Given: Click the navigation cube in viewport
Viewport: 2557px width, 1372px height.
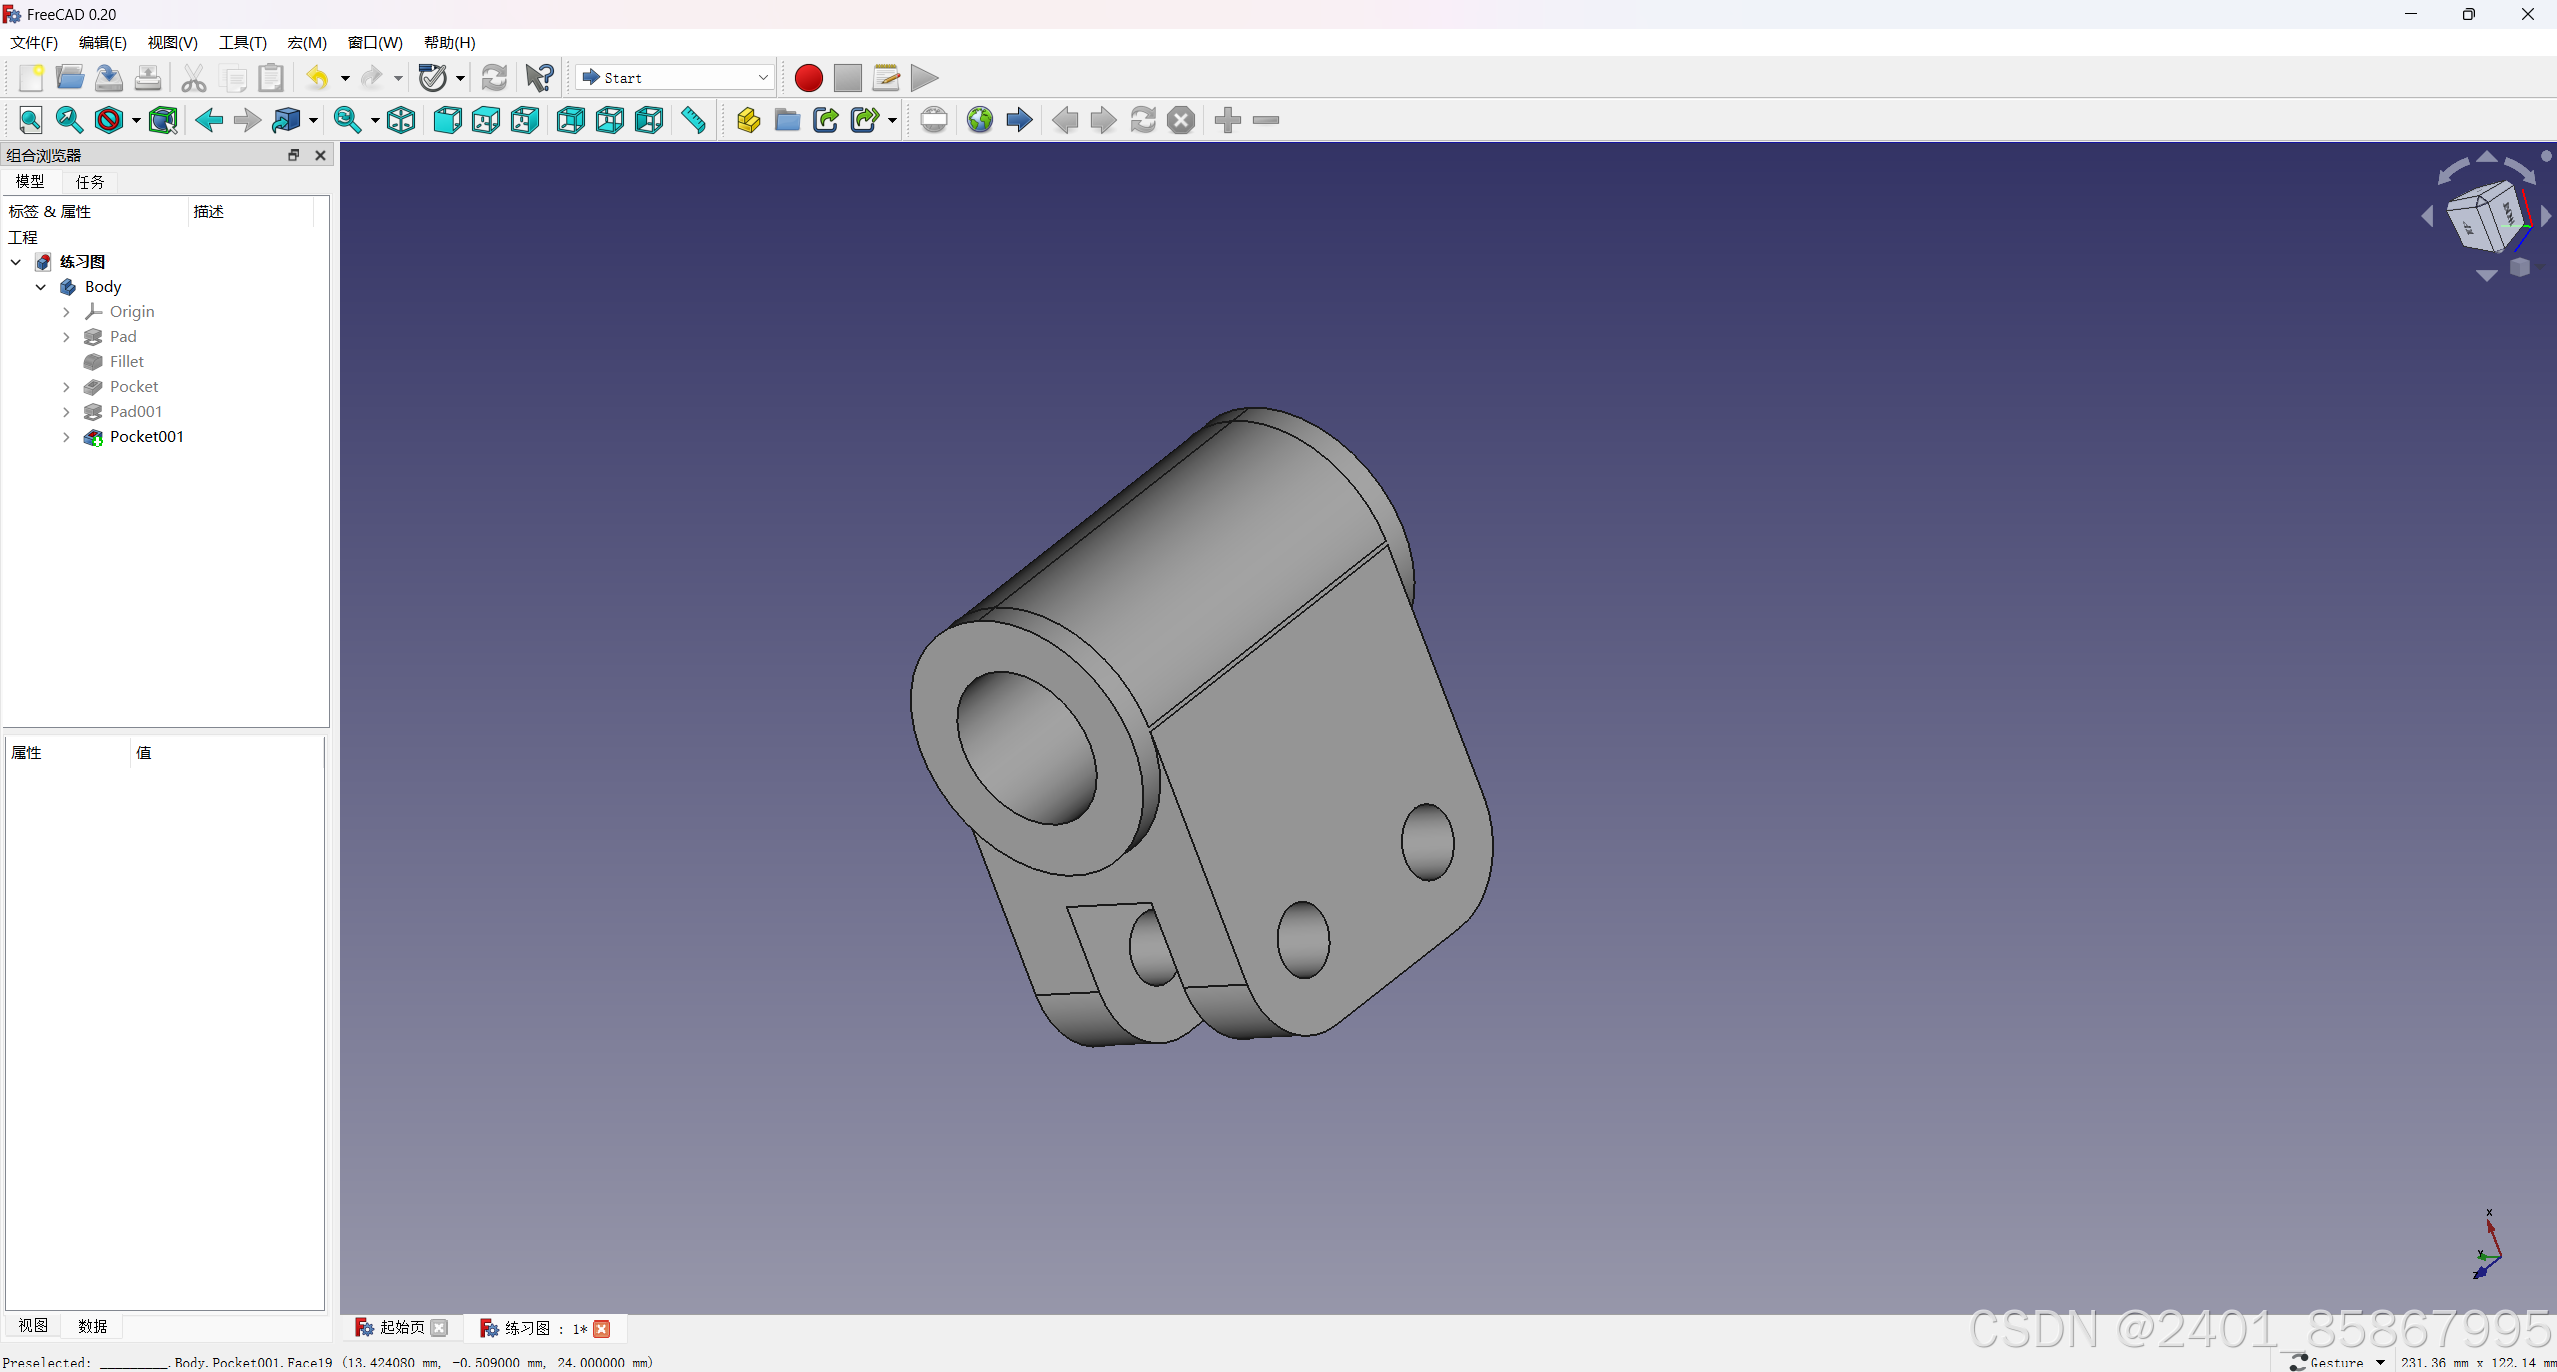Looking at the screenshot, I should click(2486, 216).
